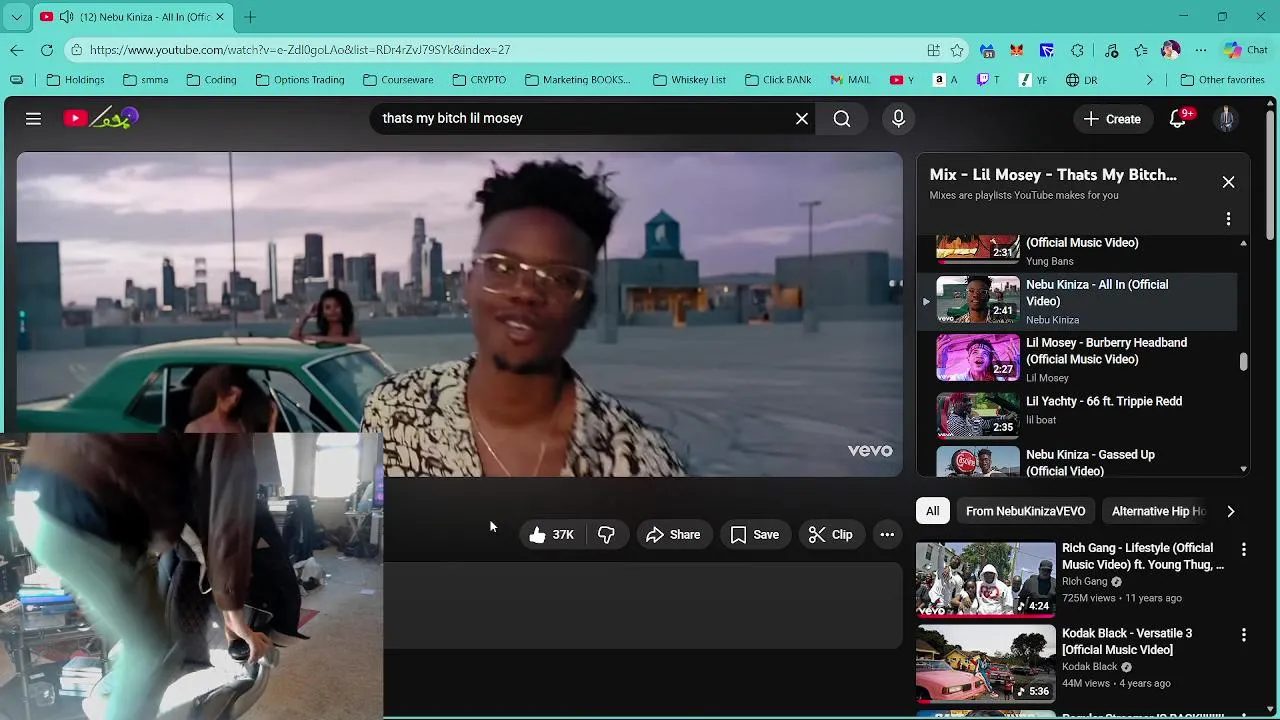This screenshot has width=1280, height=720.
Task: Open the browser profile picture
Action: [x=1171, y=50]
